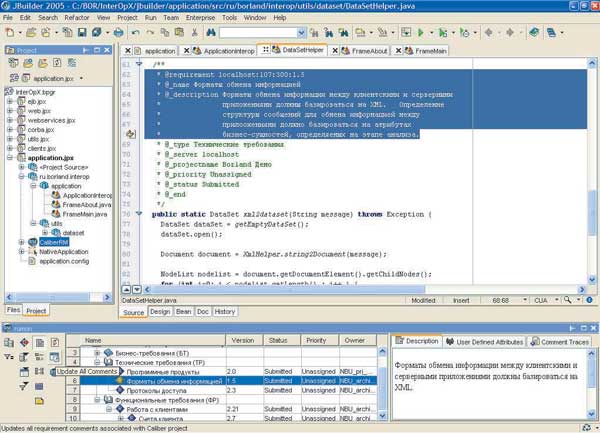
Task: Click the Find binoculars icon
Action: (211, 33)
